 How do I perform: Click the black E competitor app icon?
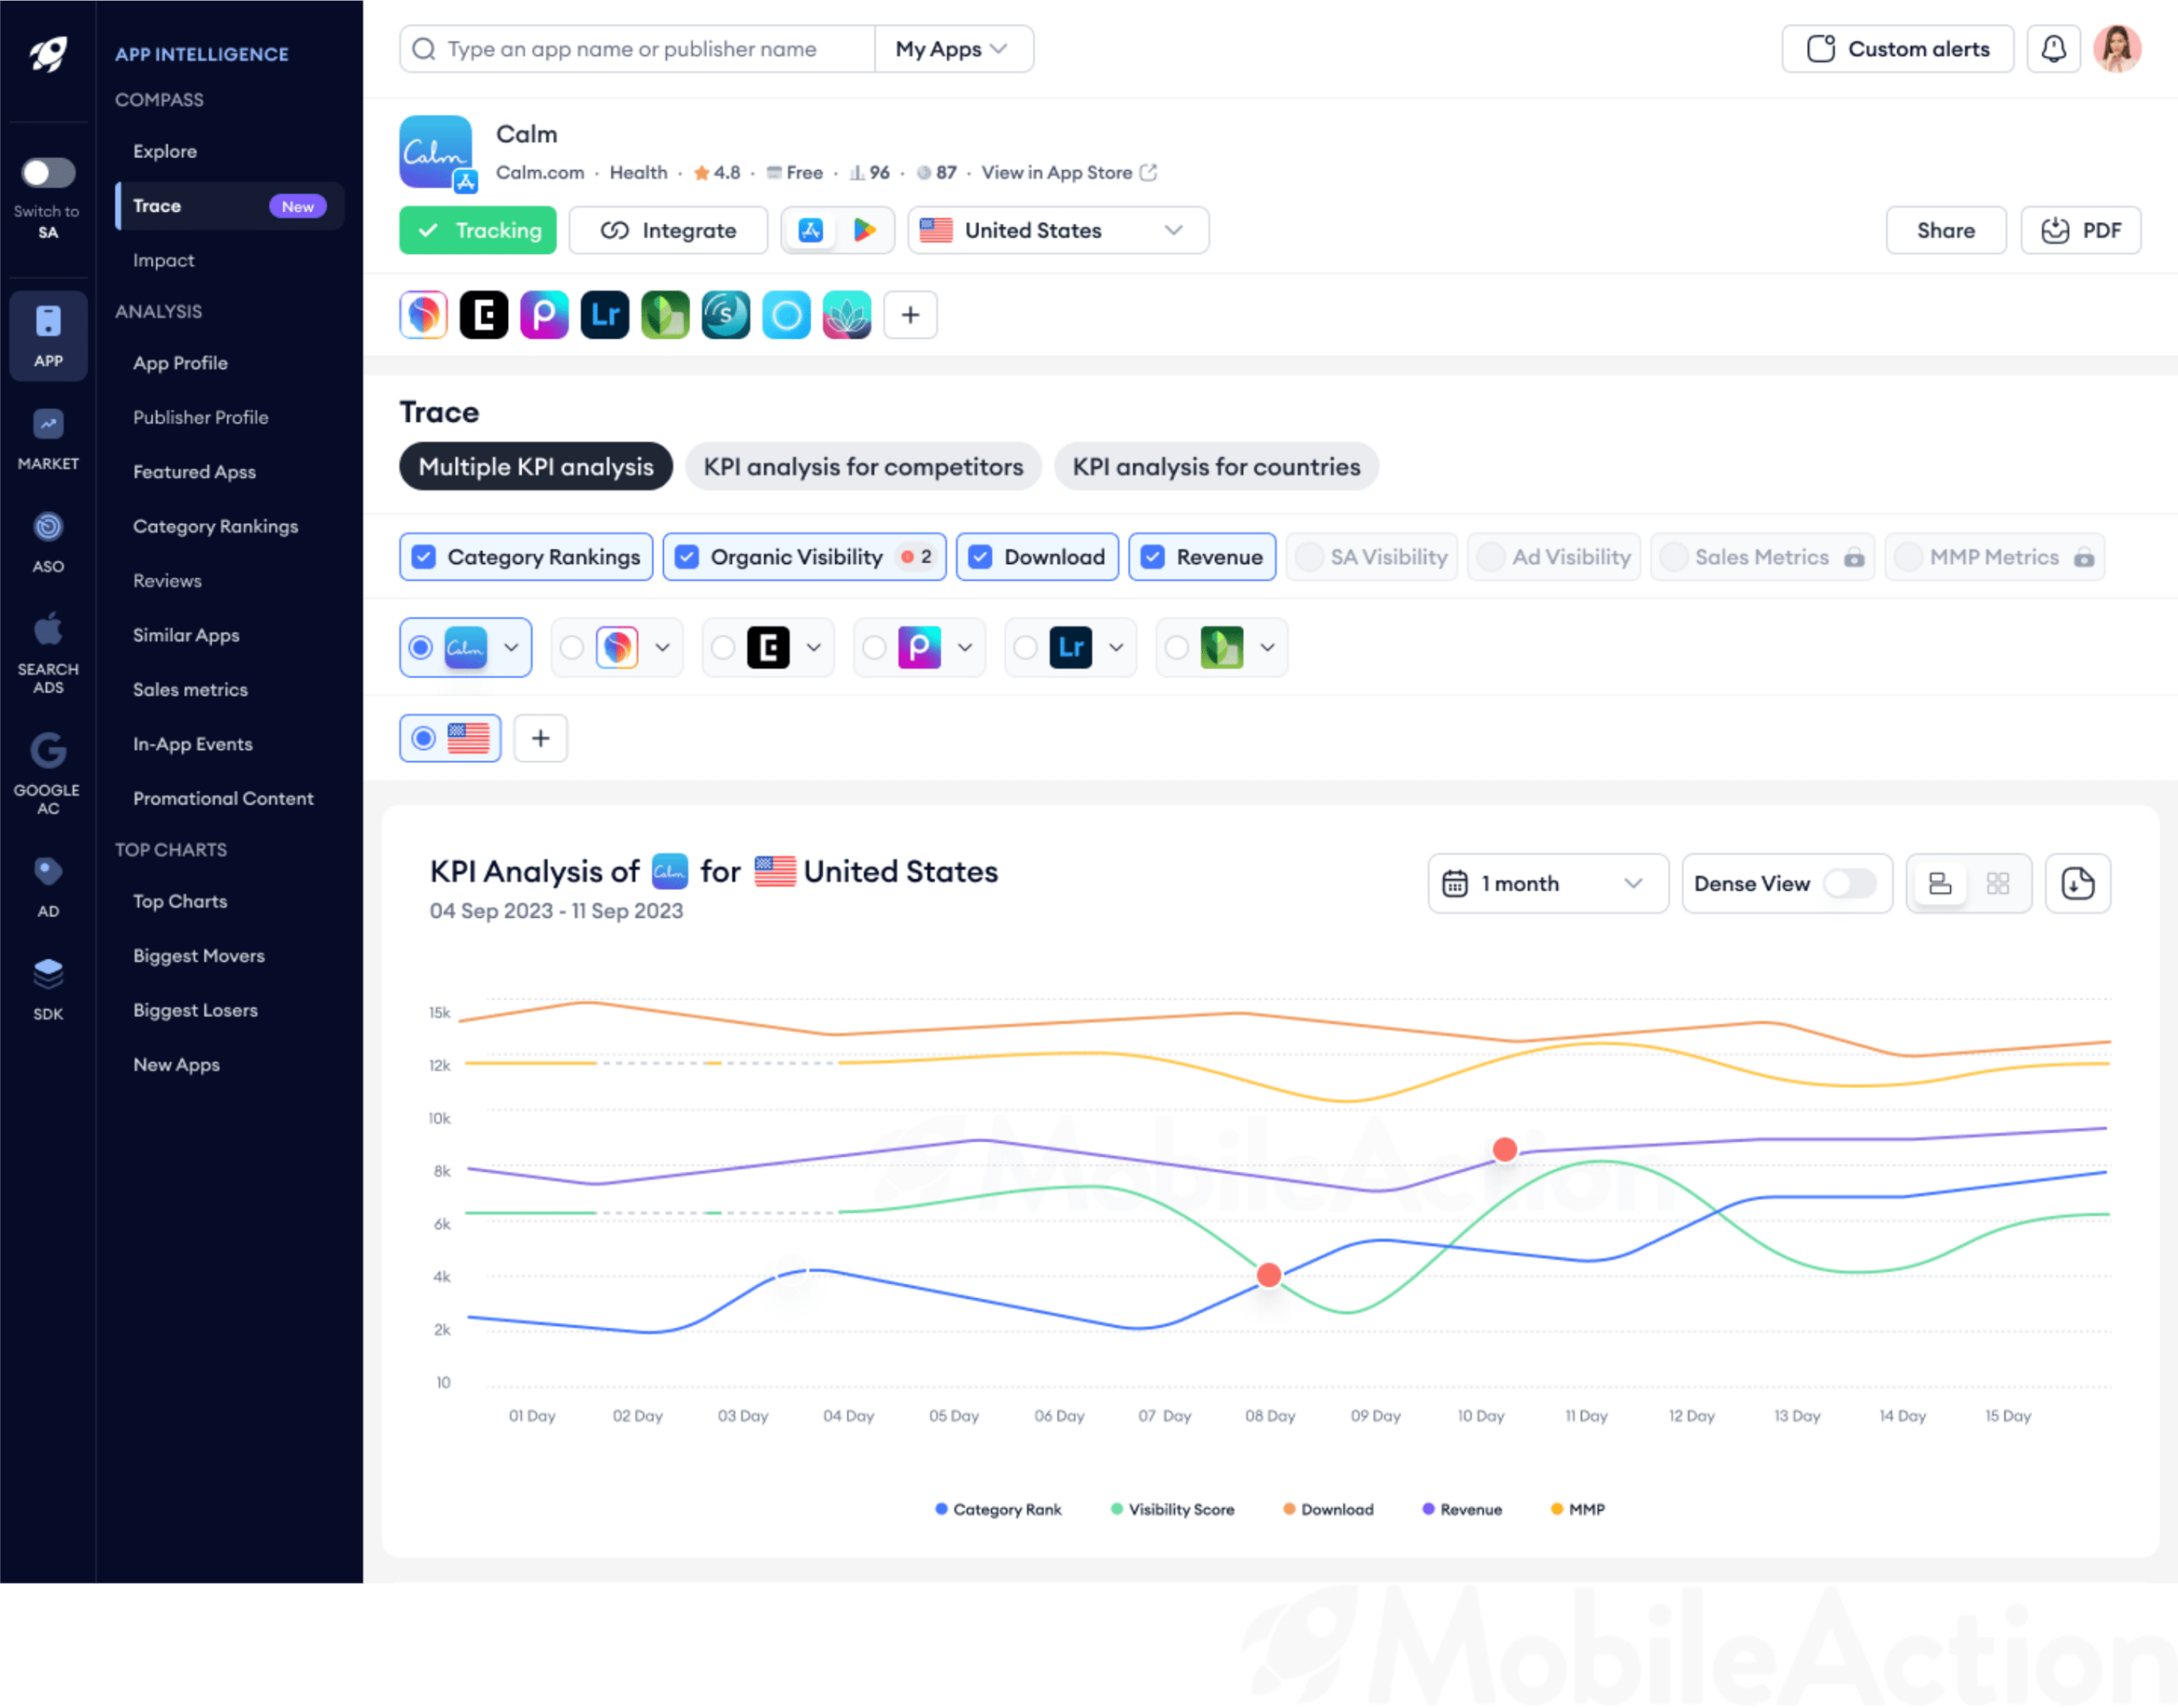(x=484, y=315)
